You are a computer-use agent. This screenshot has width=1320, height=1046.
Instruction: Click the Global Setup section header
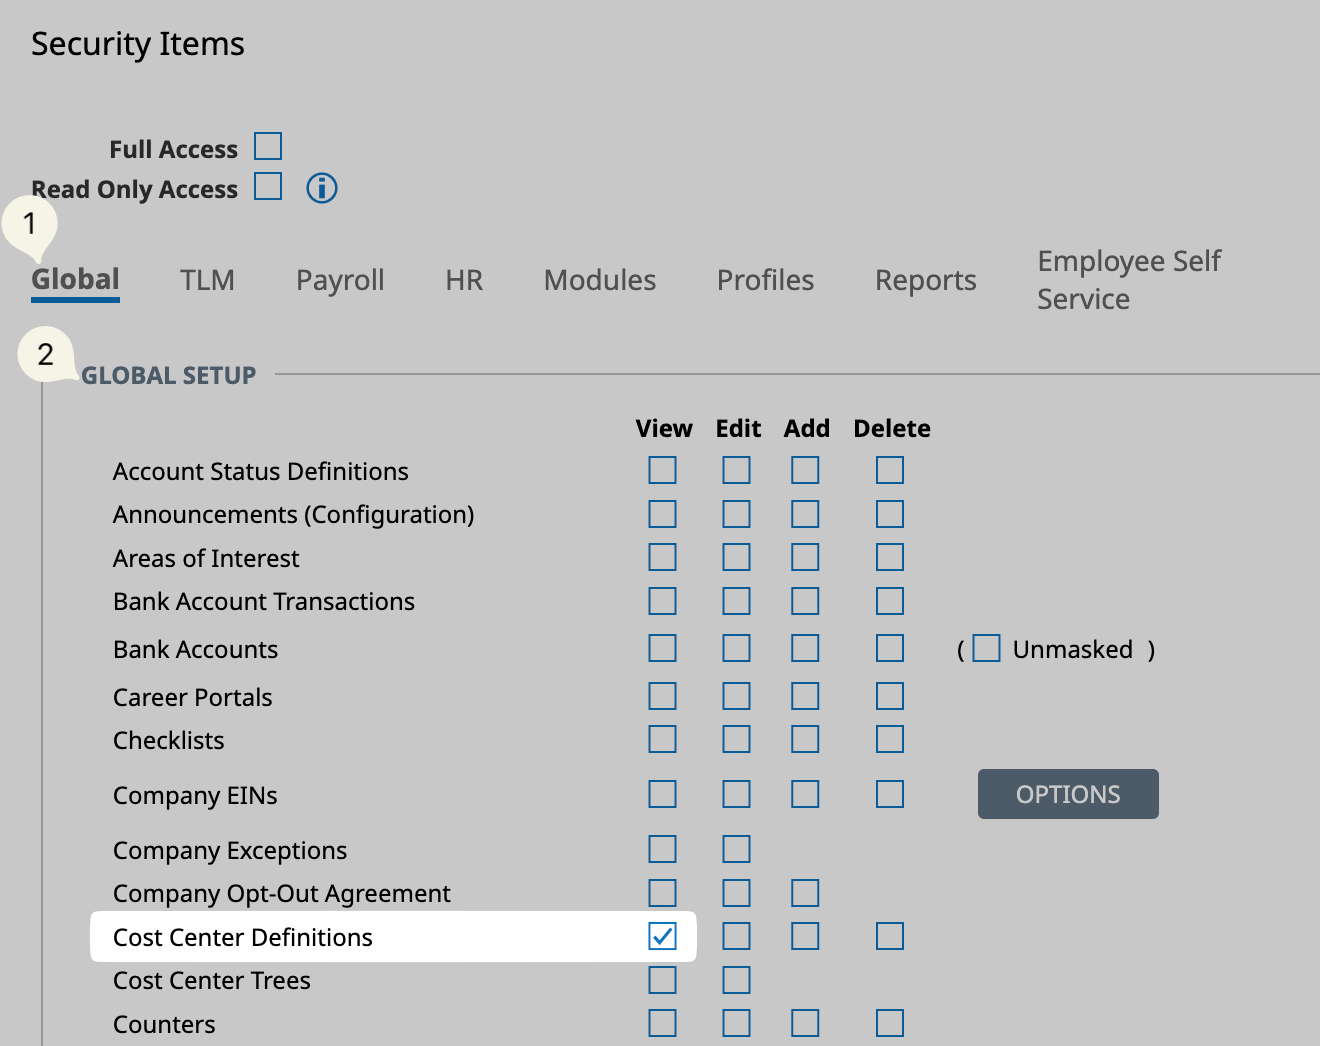169,376
